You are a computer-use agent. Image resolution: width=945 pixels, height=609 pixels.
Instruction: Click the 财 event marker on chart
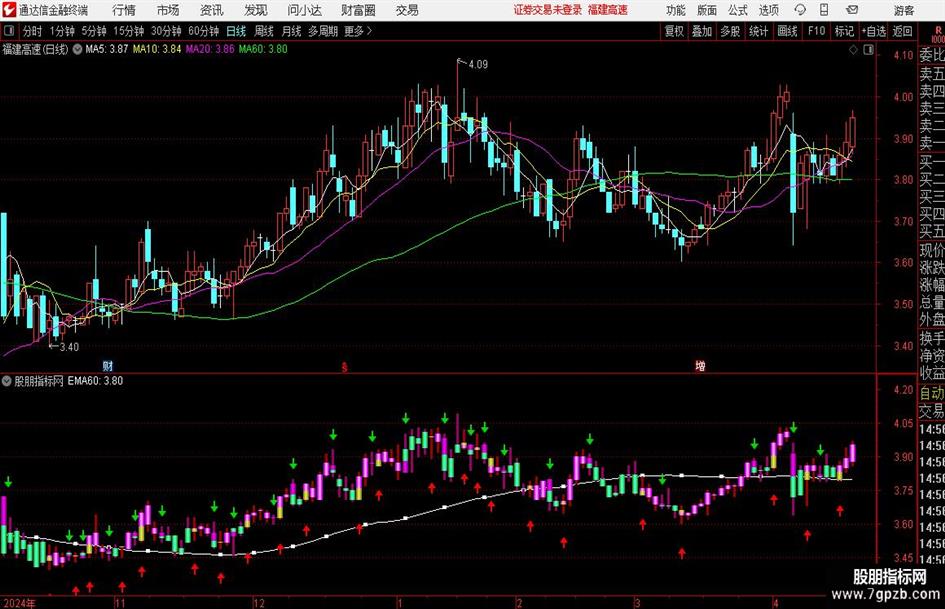[108, 366]
